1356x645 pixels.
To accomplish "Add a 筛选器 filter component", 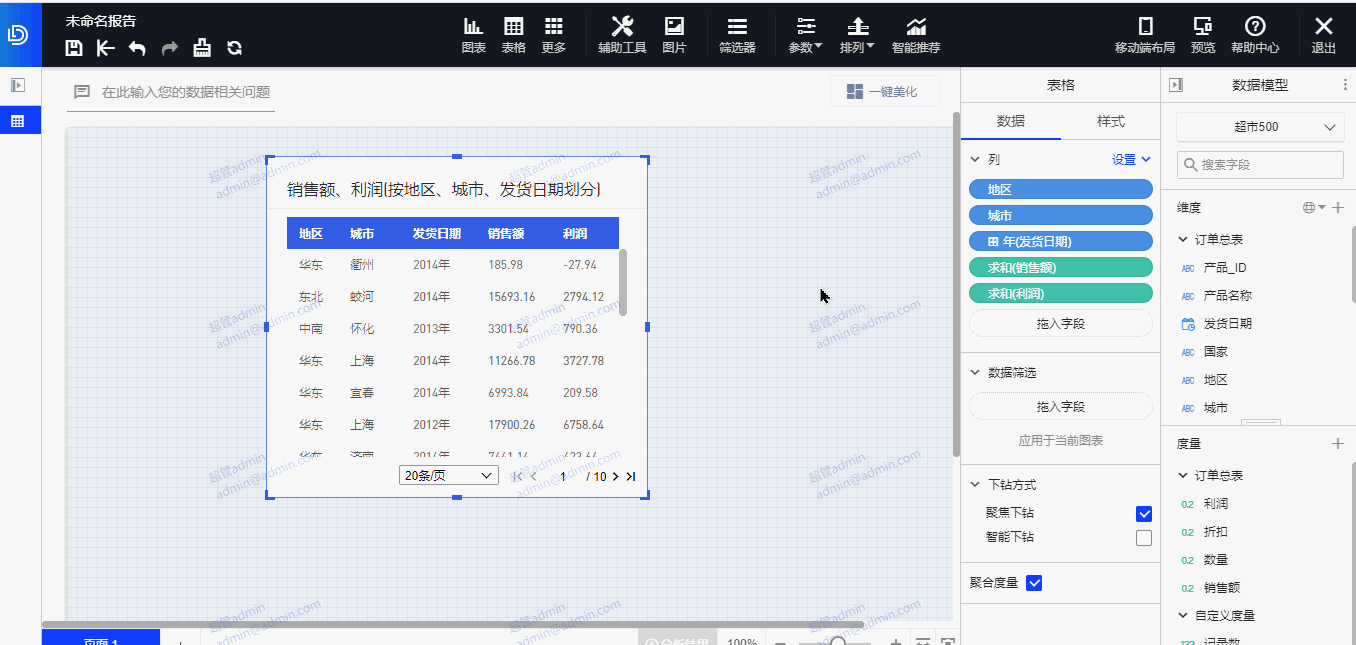I will coord(737,35).
